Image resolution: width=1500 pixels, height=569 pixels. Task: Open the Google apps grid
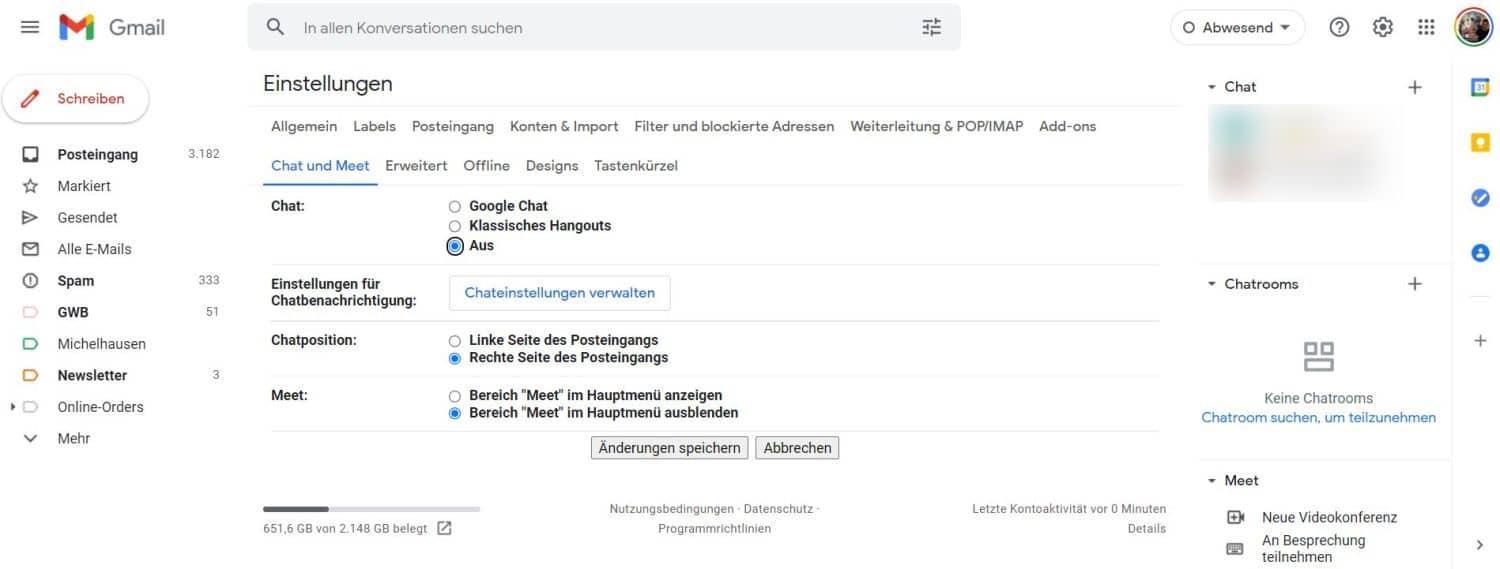(1426, 28)
